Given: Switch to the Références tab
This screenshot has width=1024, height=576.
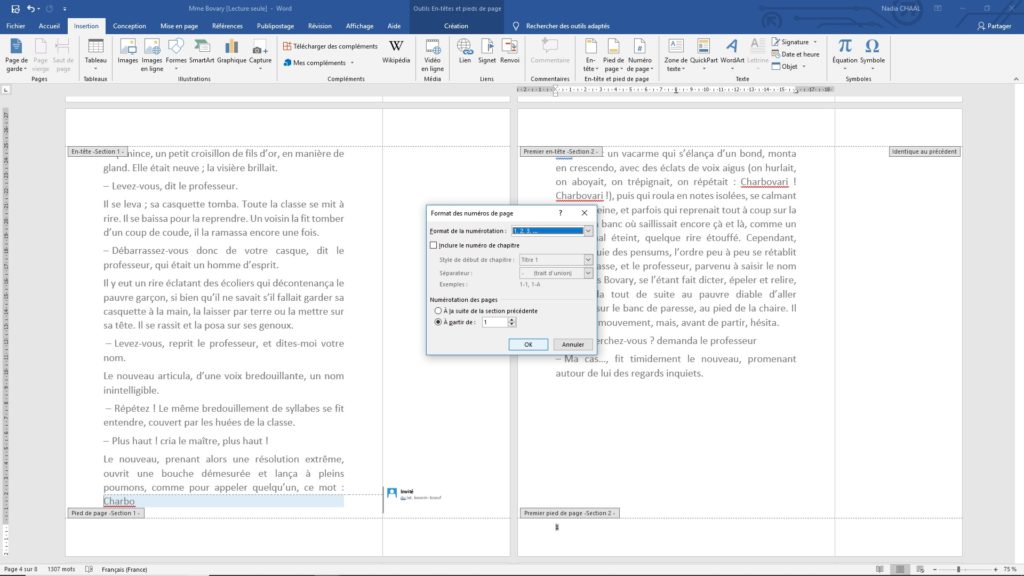Looking at the screenshot, I should [227, 26].
